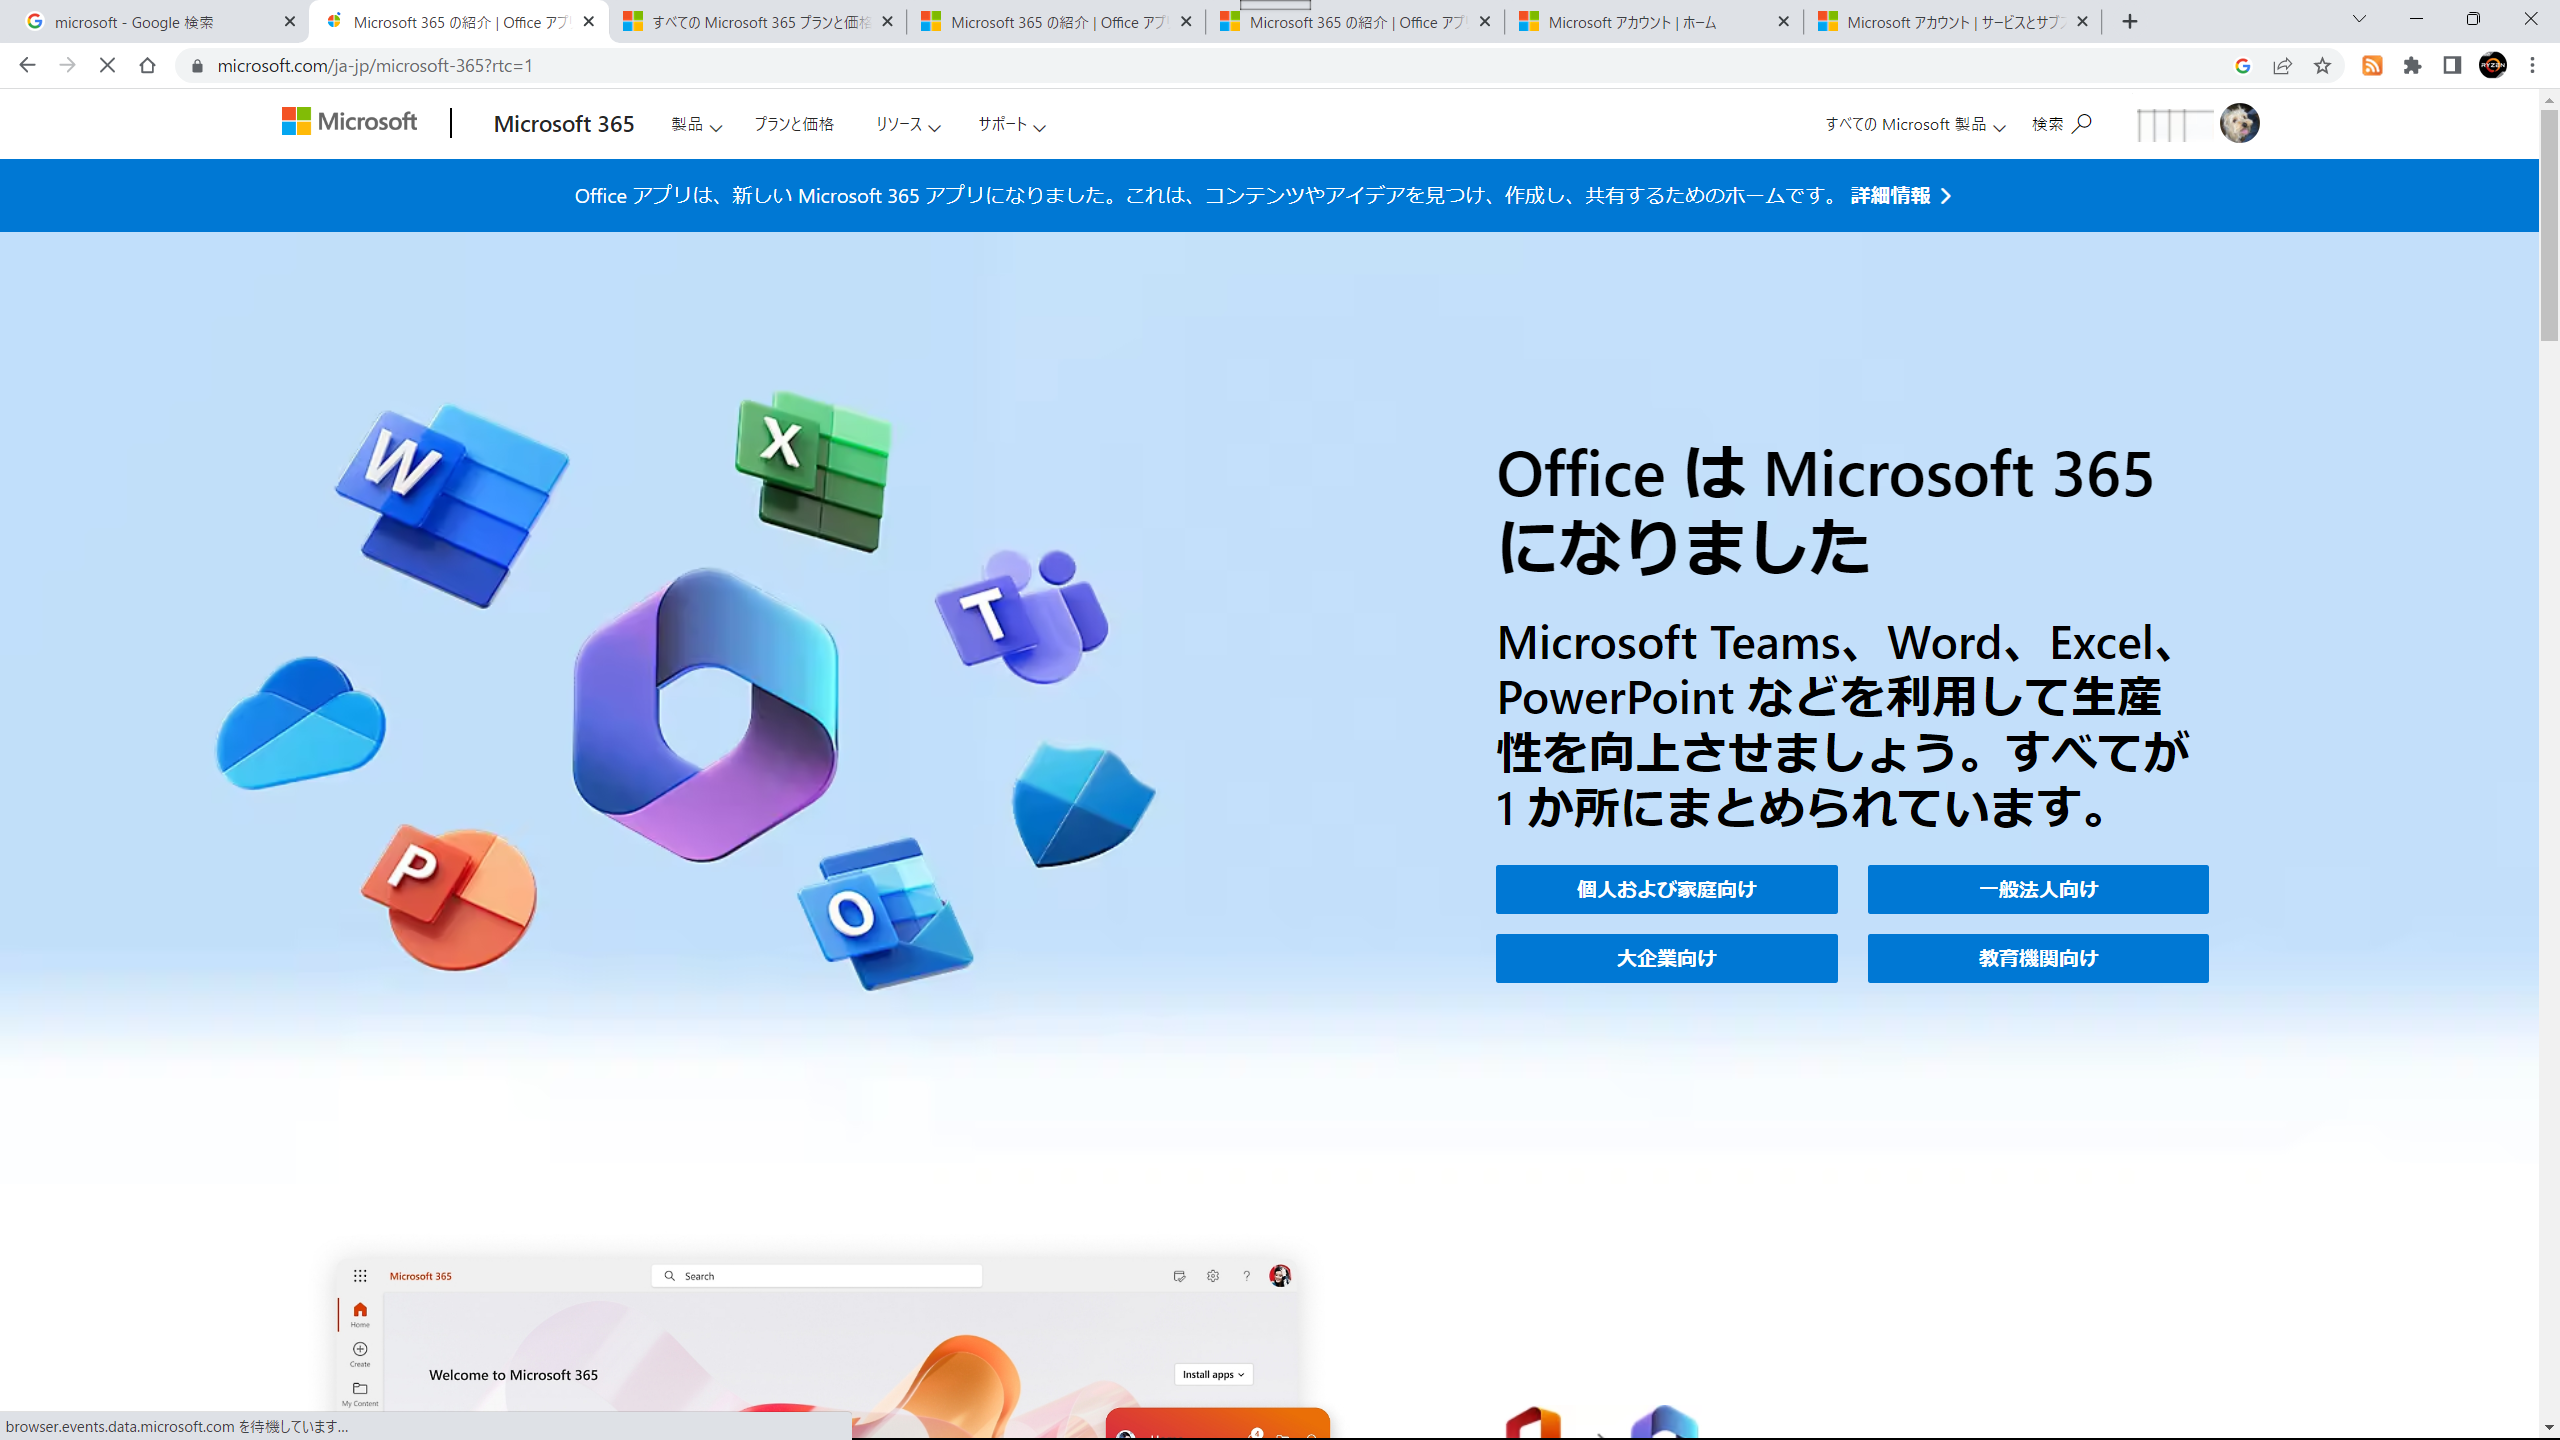The width and height of the screenshot is (2560, 1440).
Task: Open the tab search chevron in title bar
Action: [x=2359, y=19]
